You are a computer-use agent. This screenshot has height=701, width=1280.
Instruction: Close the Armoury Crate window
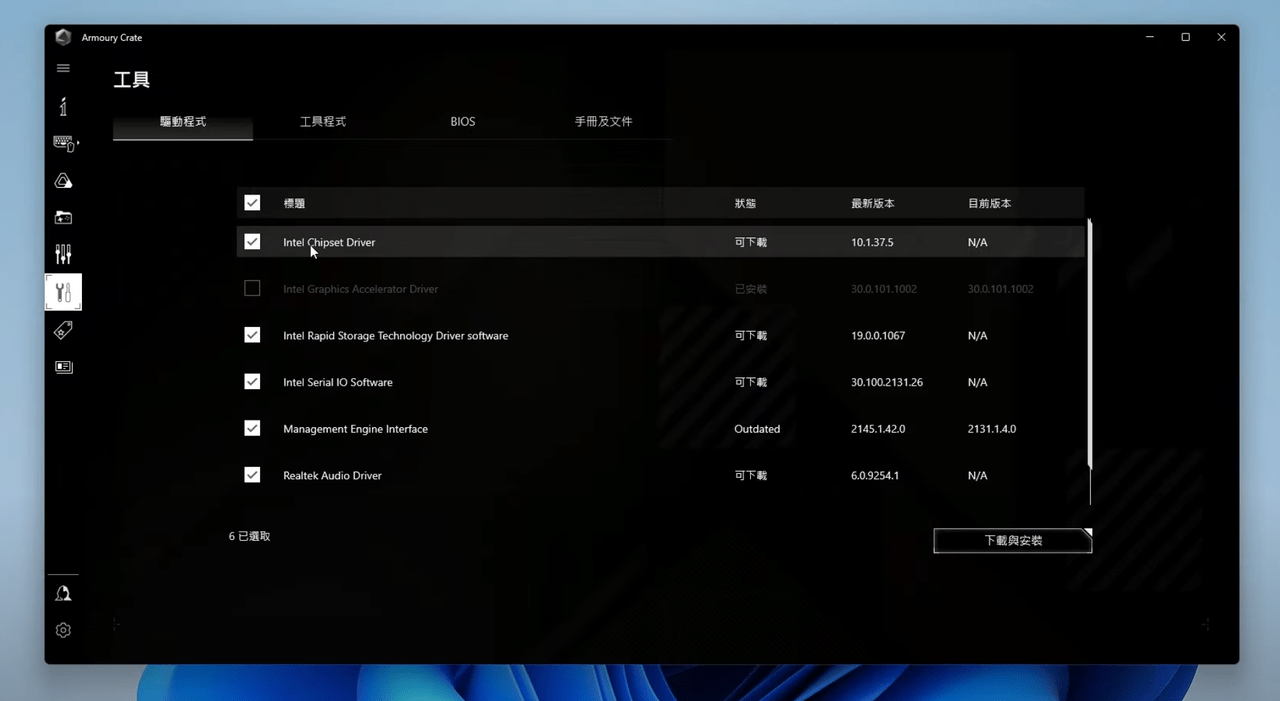[1221, 37]
